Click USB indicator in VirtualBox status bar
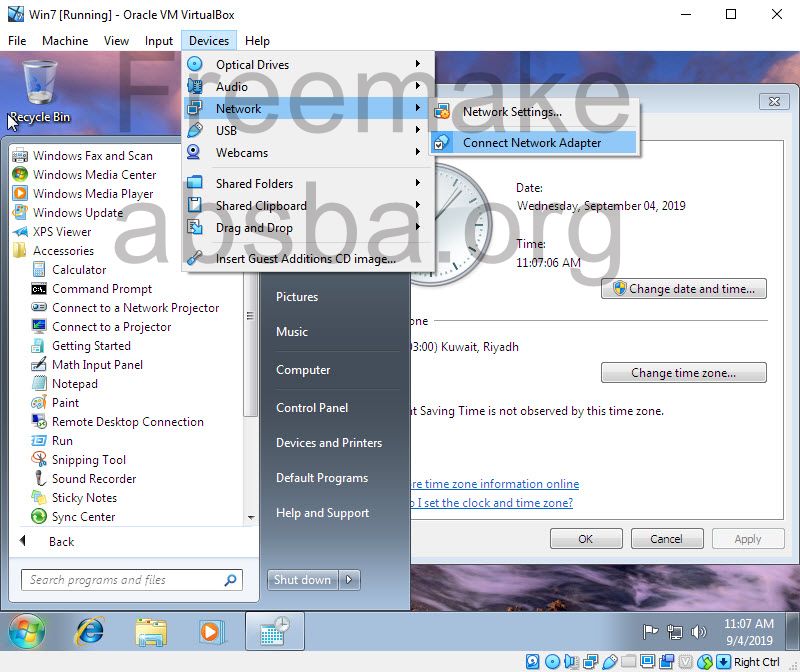 [x=610, y=662]
